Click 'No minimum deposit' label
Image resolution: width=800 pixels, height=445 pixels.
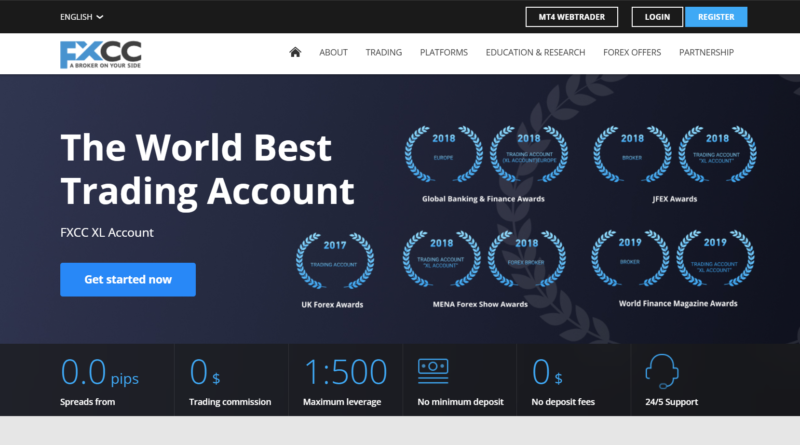pyautogui.click(x=460, y=402)
